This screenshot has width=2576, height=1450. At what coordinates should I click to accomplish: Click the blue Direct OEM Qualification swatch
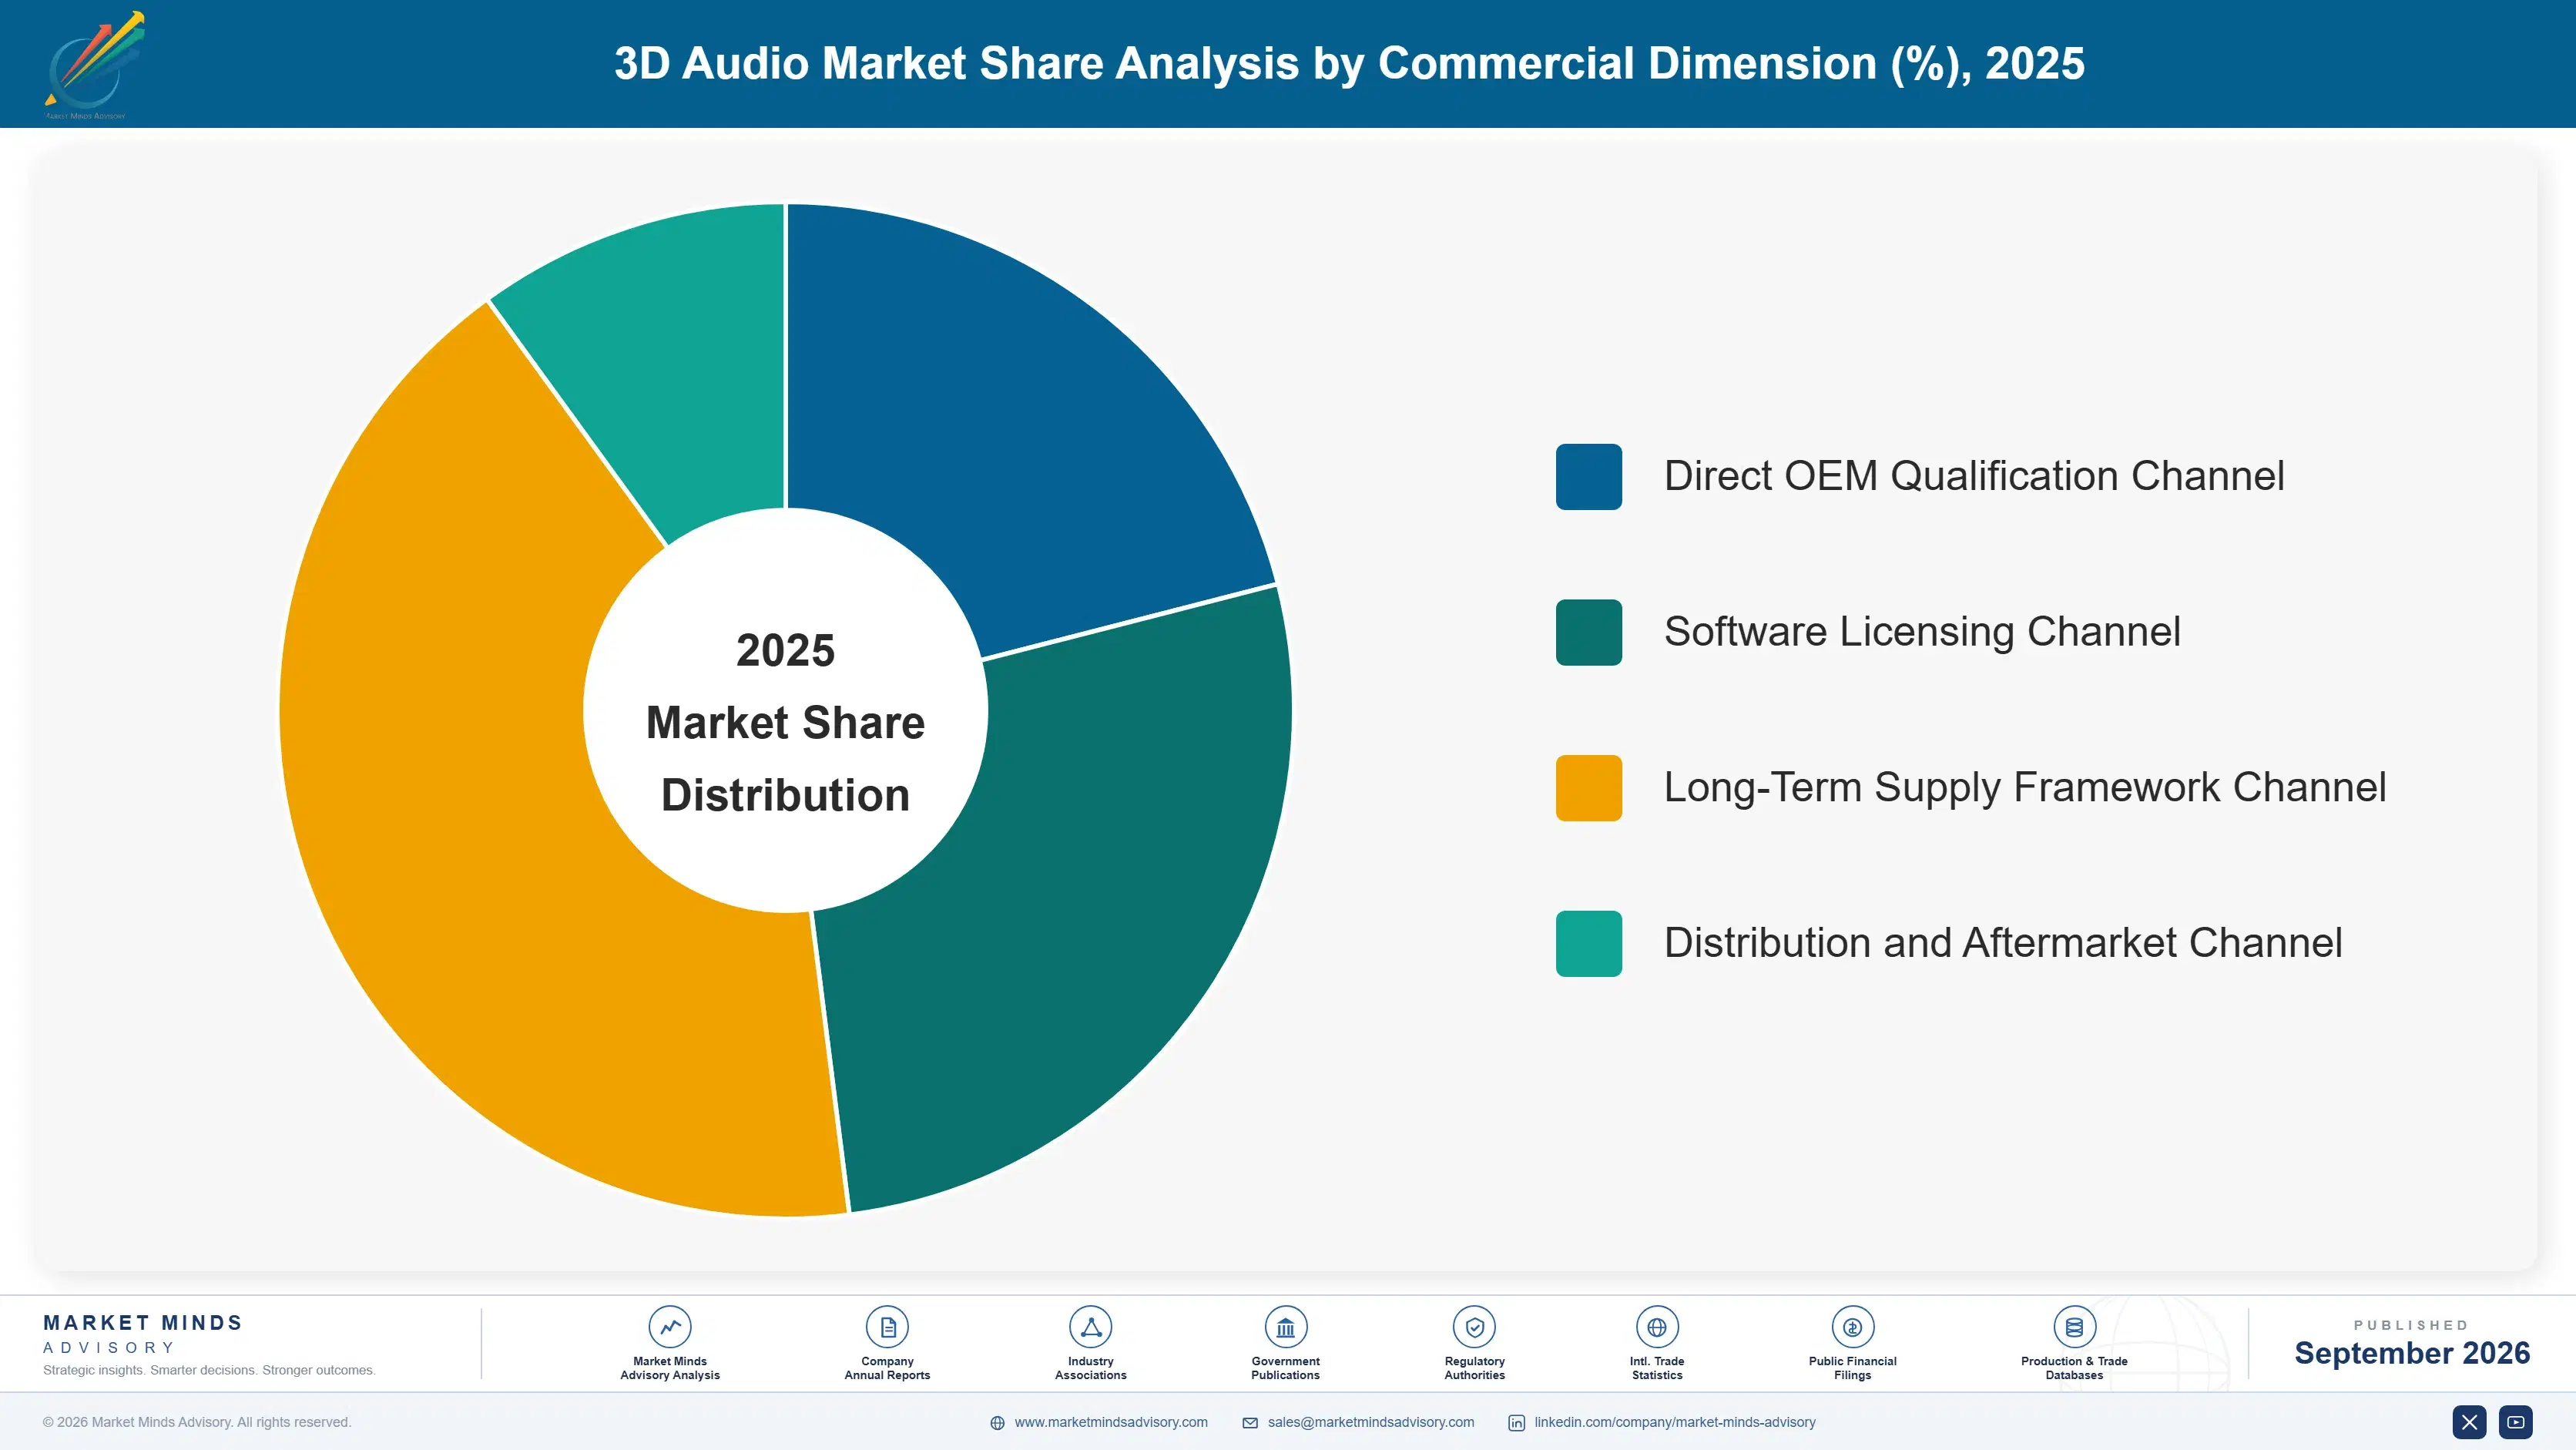(1588, 477)
